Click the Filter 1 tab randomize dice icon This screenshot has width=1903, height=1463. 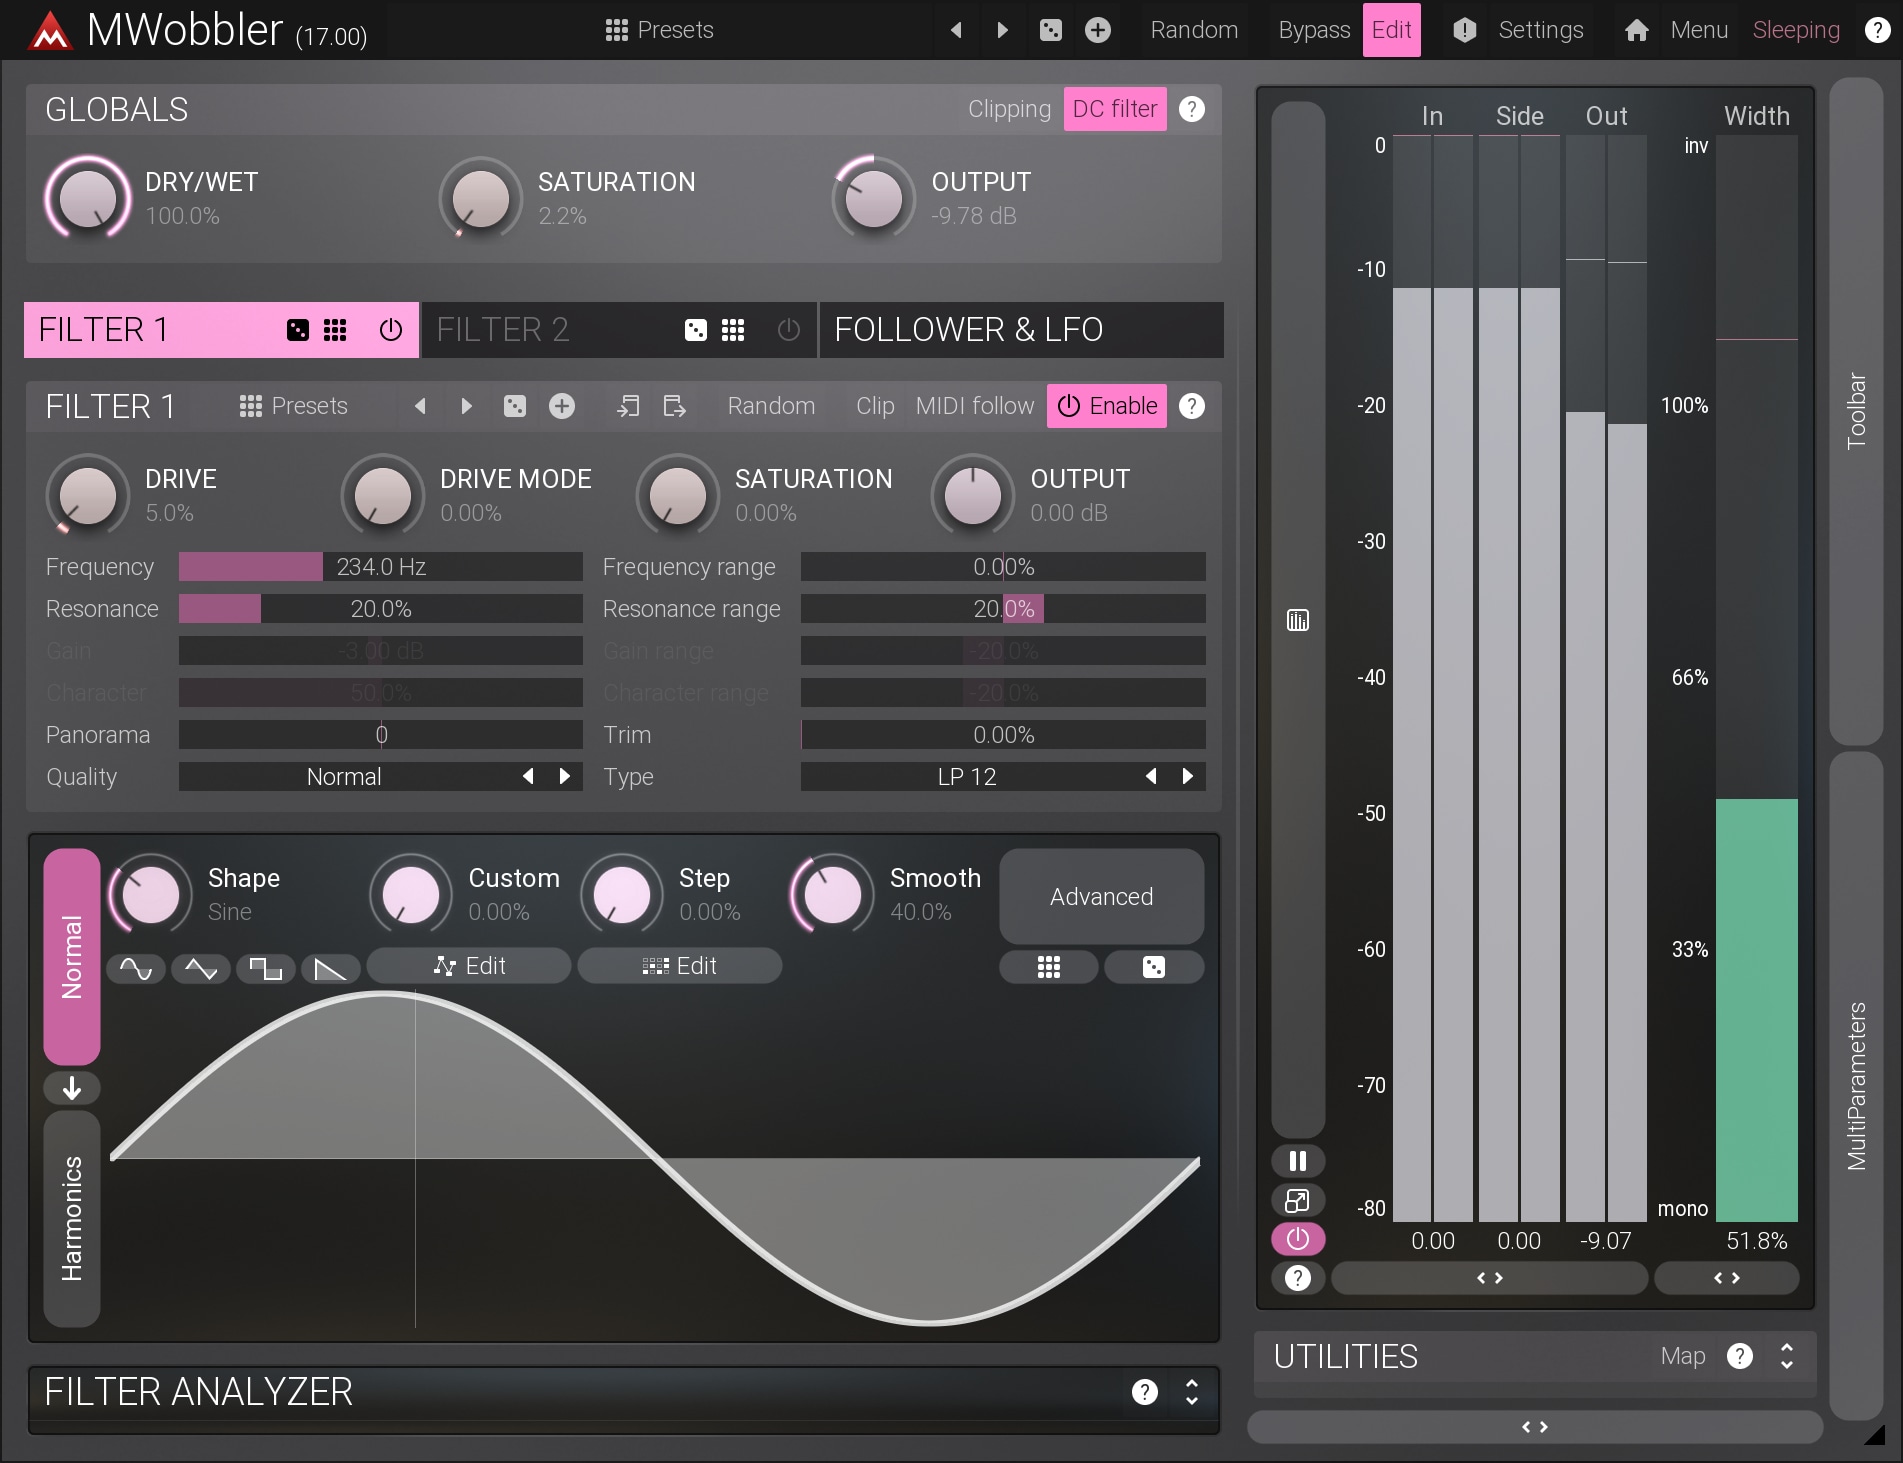pyautogui.click(x=298, y=330)
